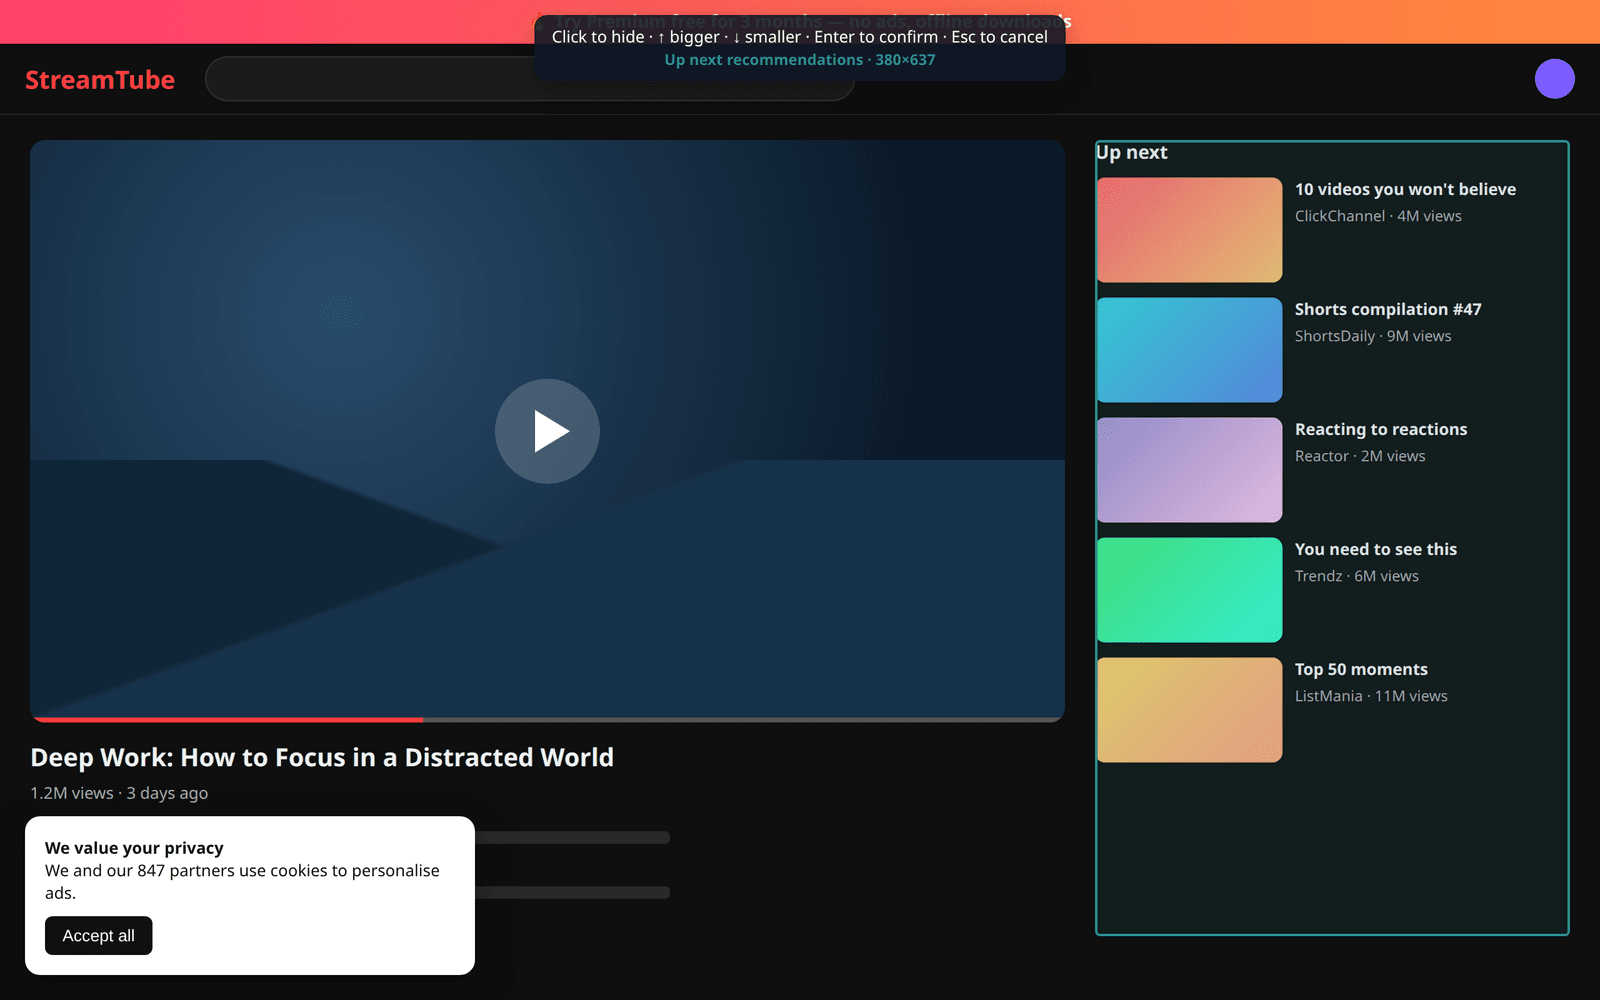Click the 'Click to hide · ↑ bigger' hint text
This screenshot has height=1000, width=1600.
tap(800, 37)
